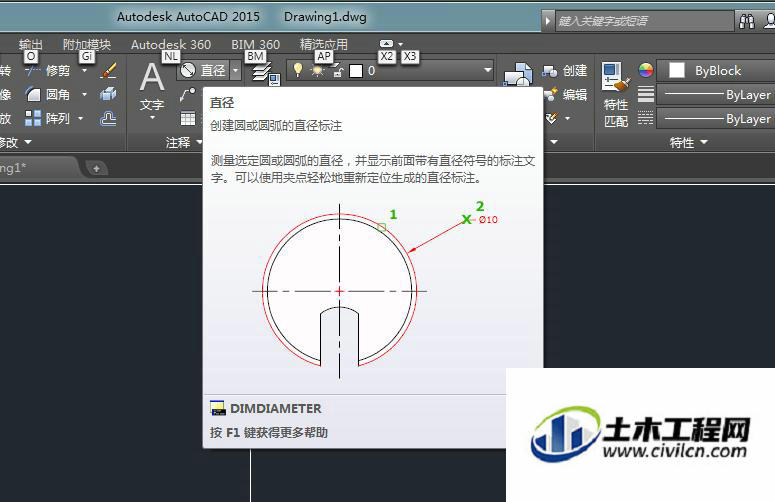Open Layer Properties manager icon
The image size is (775, 502).
(x=267, y=74)
